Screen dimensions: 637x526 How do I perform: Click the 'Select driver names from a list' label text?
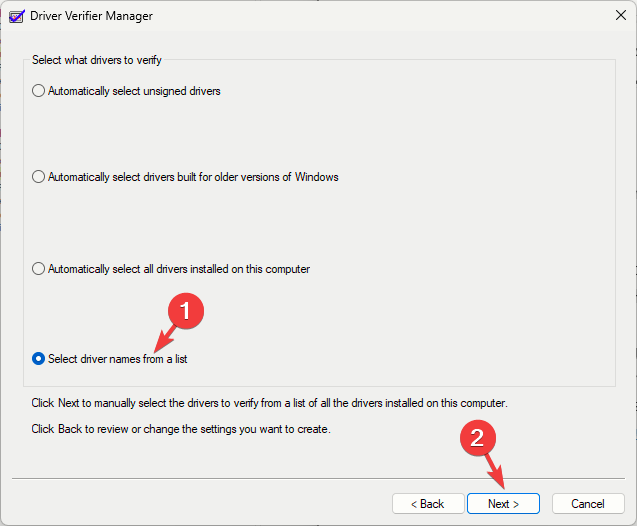point(118,359)
